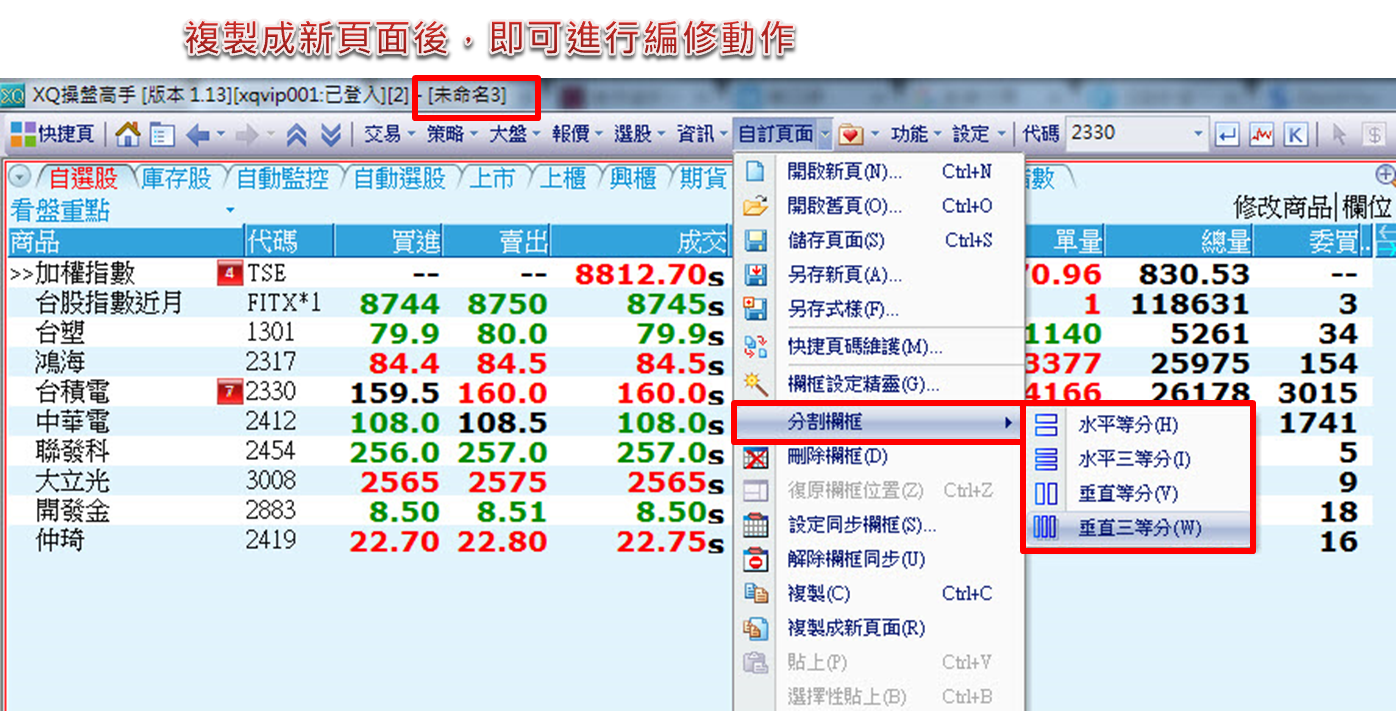The width and height of the screenshot is (1396, 711).
Task: Expand the 看盤重點 dropdown arrow
Action: (230, 211)
